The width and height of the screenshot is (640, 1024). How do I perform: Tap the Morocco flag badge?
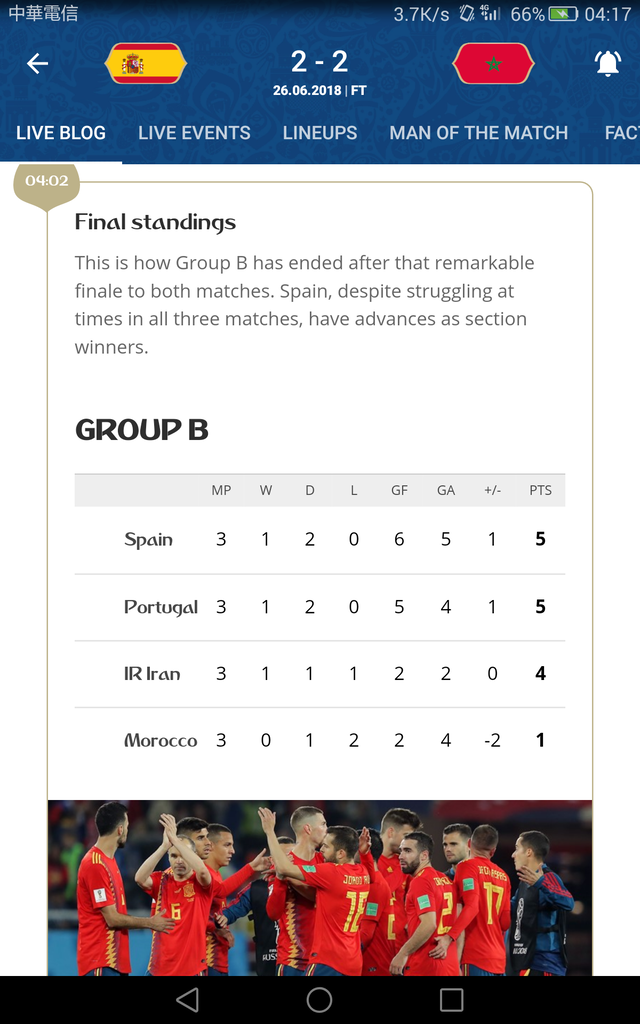click(x=493, y=63)
